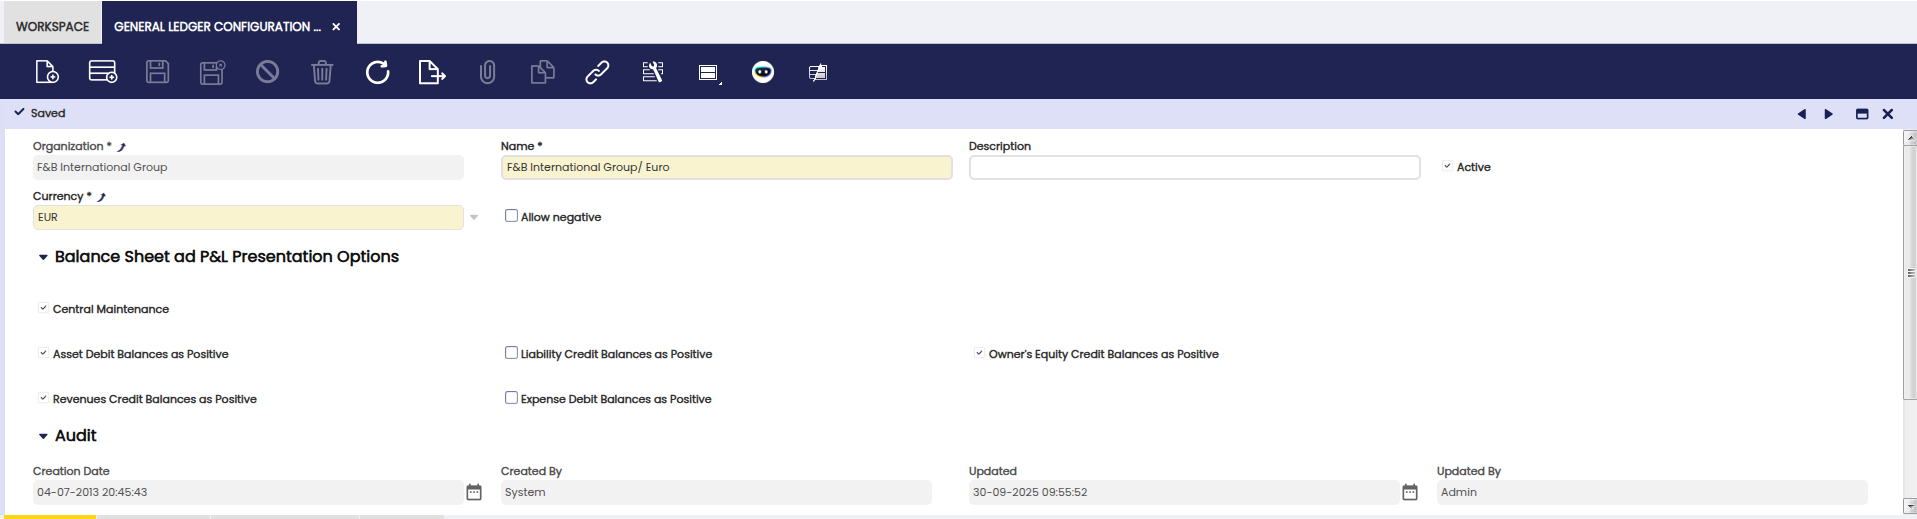Open the Currency dropdown arrow

coord(474,217)
